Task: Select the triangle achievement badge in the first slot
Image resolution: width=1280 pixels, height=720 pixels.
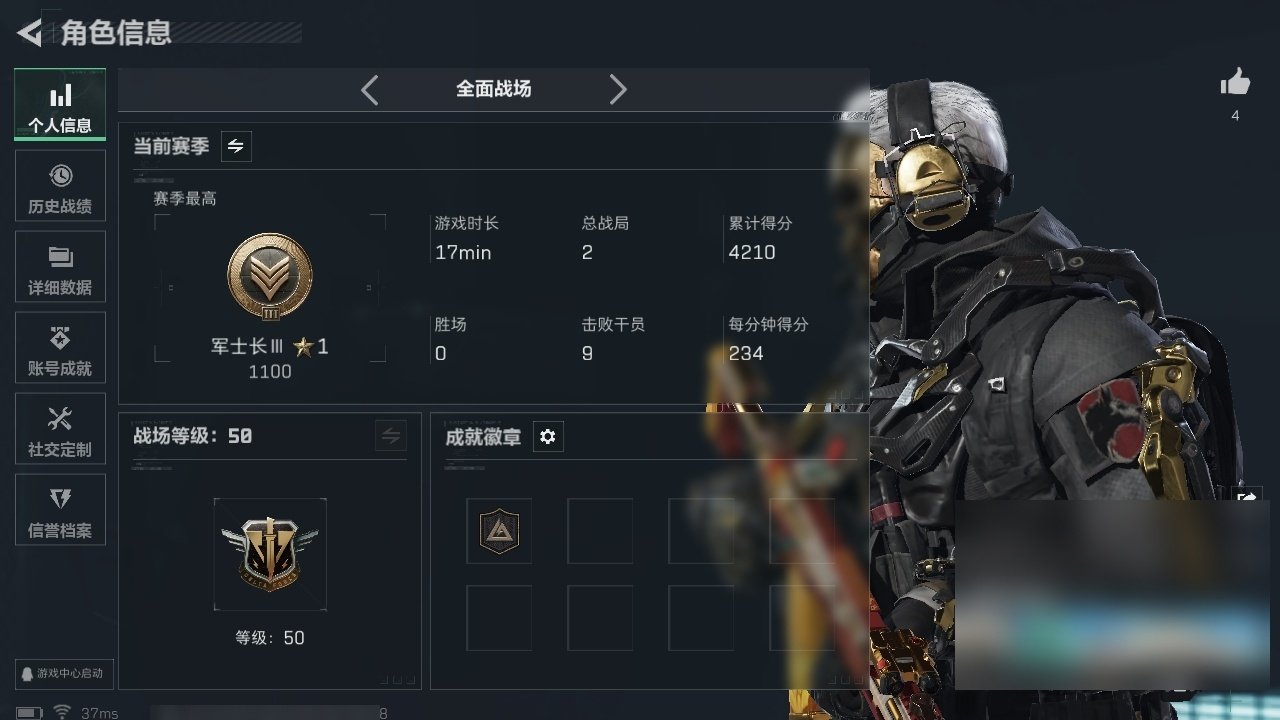Action: coord(499,531)
